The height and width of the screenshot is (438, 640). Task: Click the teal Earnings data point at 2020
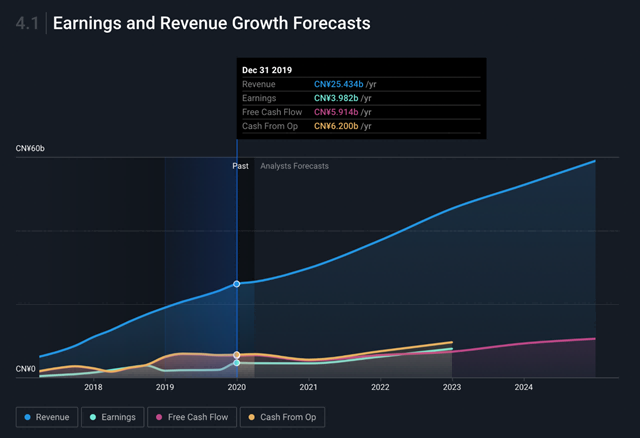pos(237,362)
